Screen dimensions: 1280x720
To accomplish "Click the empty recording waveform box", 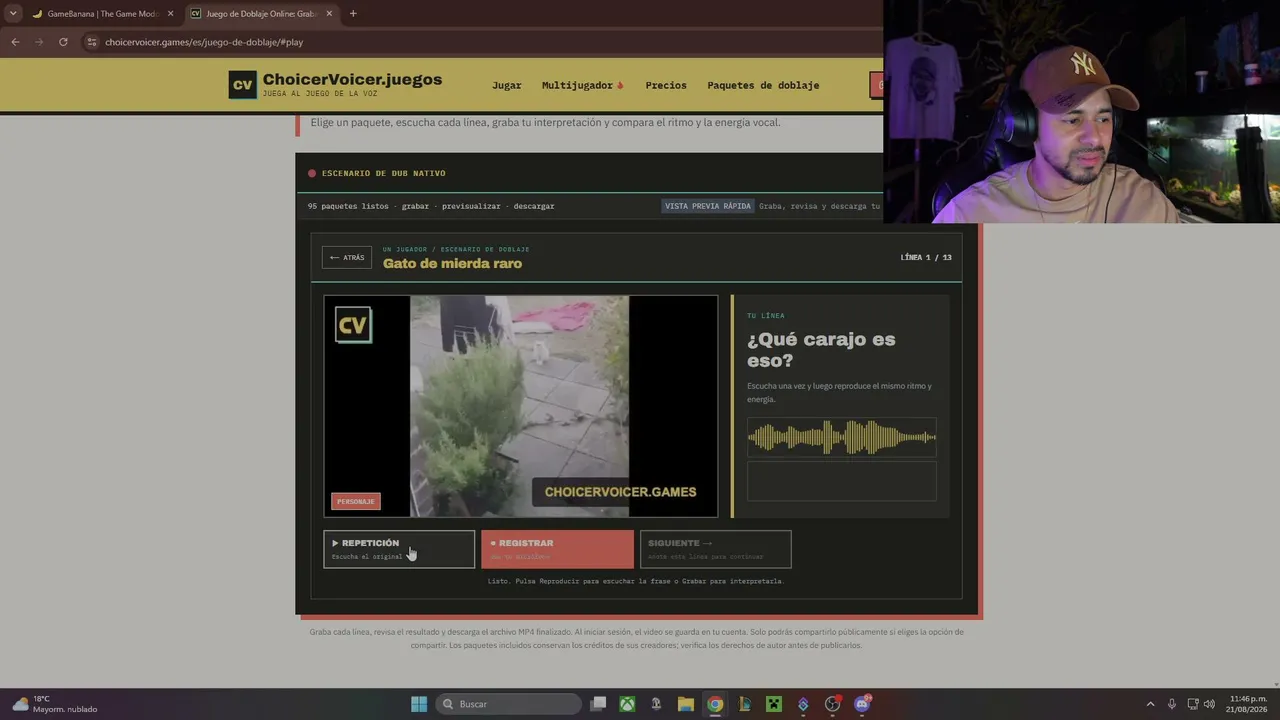I will pos(842,481).
